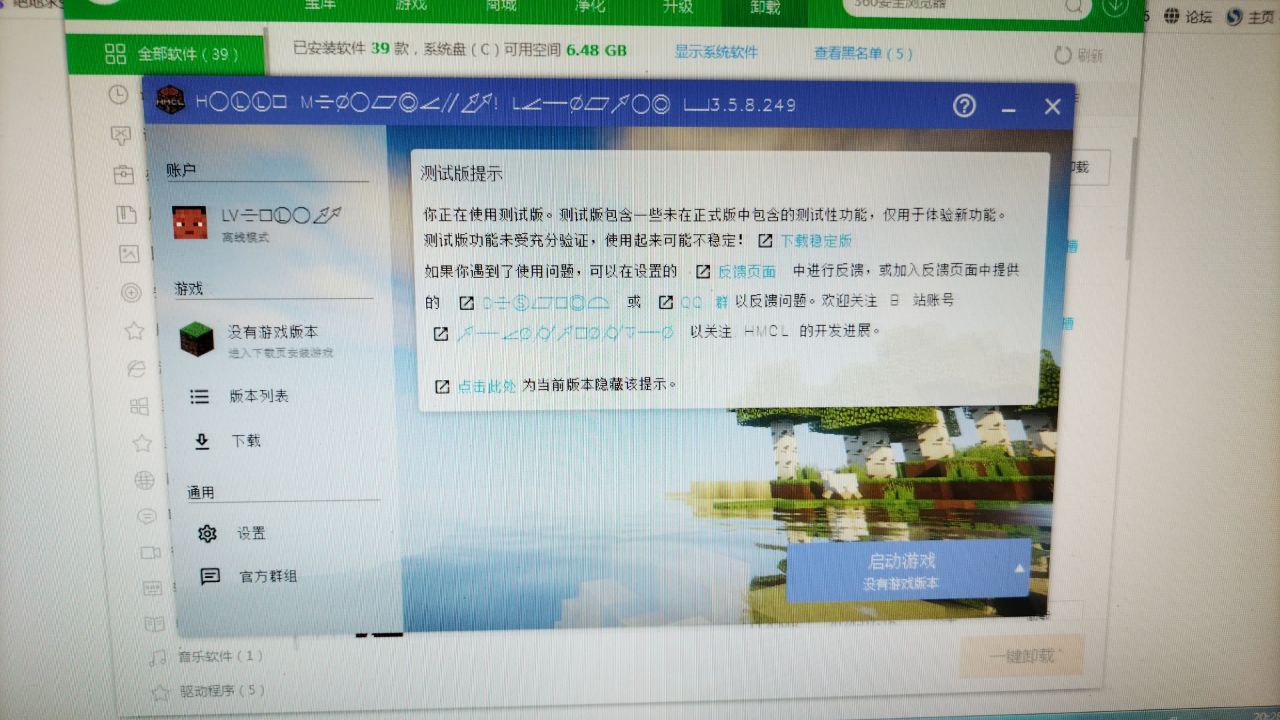Click the grass block game version icon
Screen dimensions: 1280x720
tap(197, 340)
